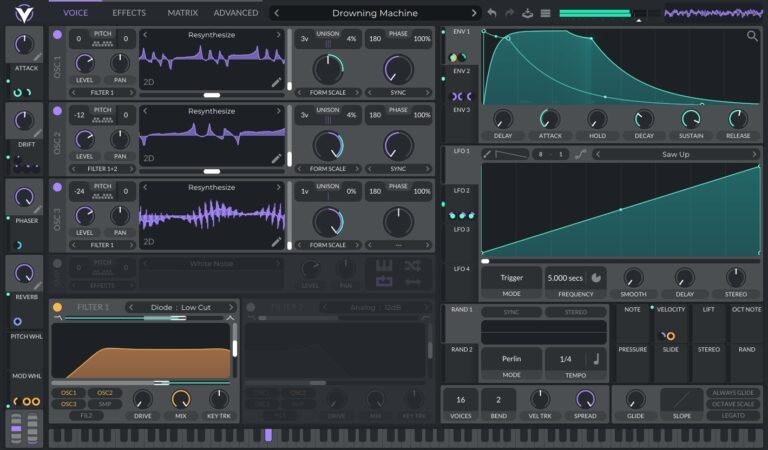Switch to the MATRIX tab
The width and height of the screenshot is (768, 450).
(183, 13)
